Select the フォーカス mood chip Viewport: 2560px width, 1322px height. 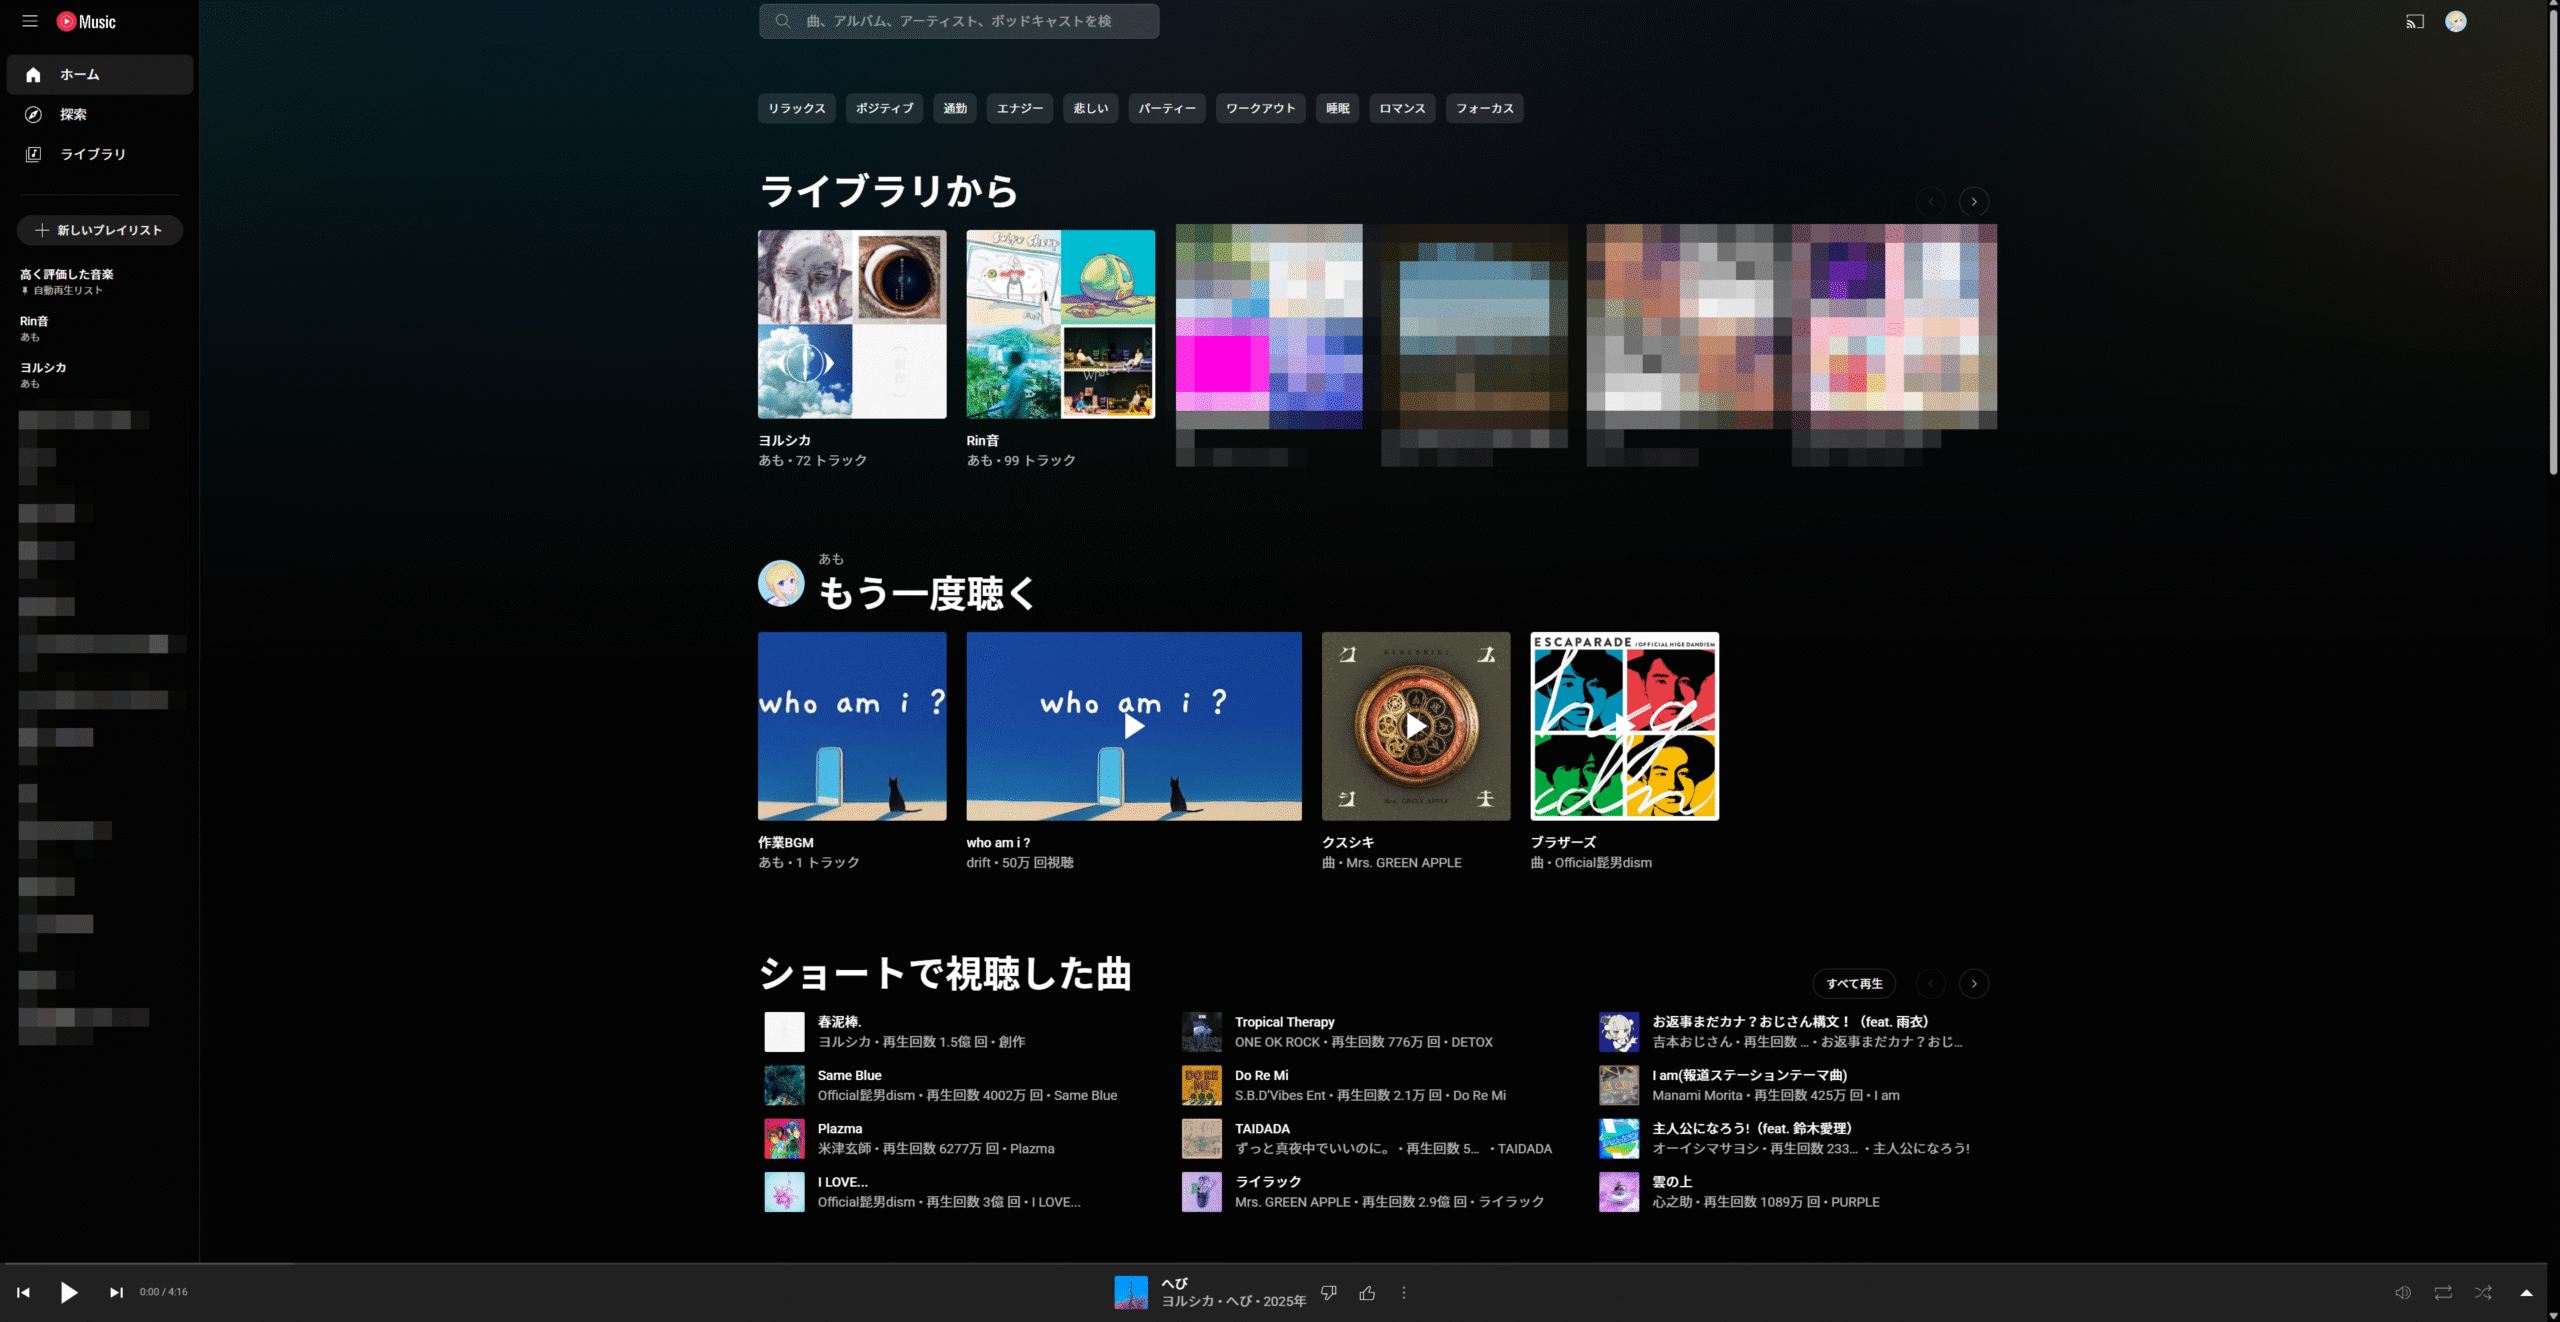click(x=1485, y=108)
